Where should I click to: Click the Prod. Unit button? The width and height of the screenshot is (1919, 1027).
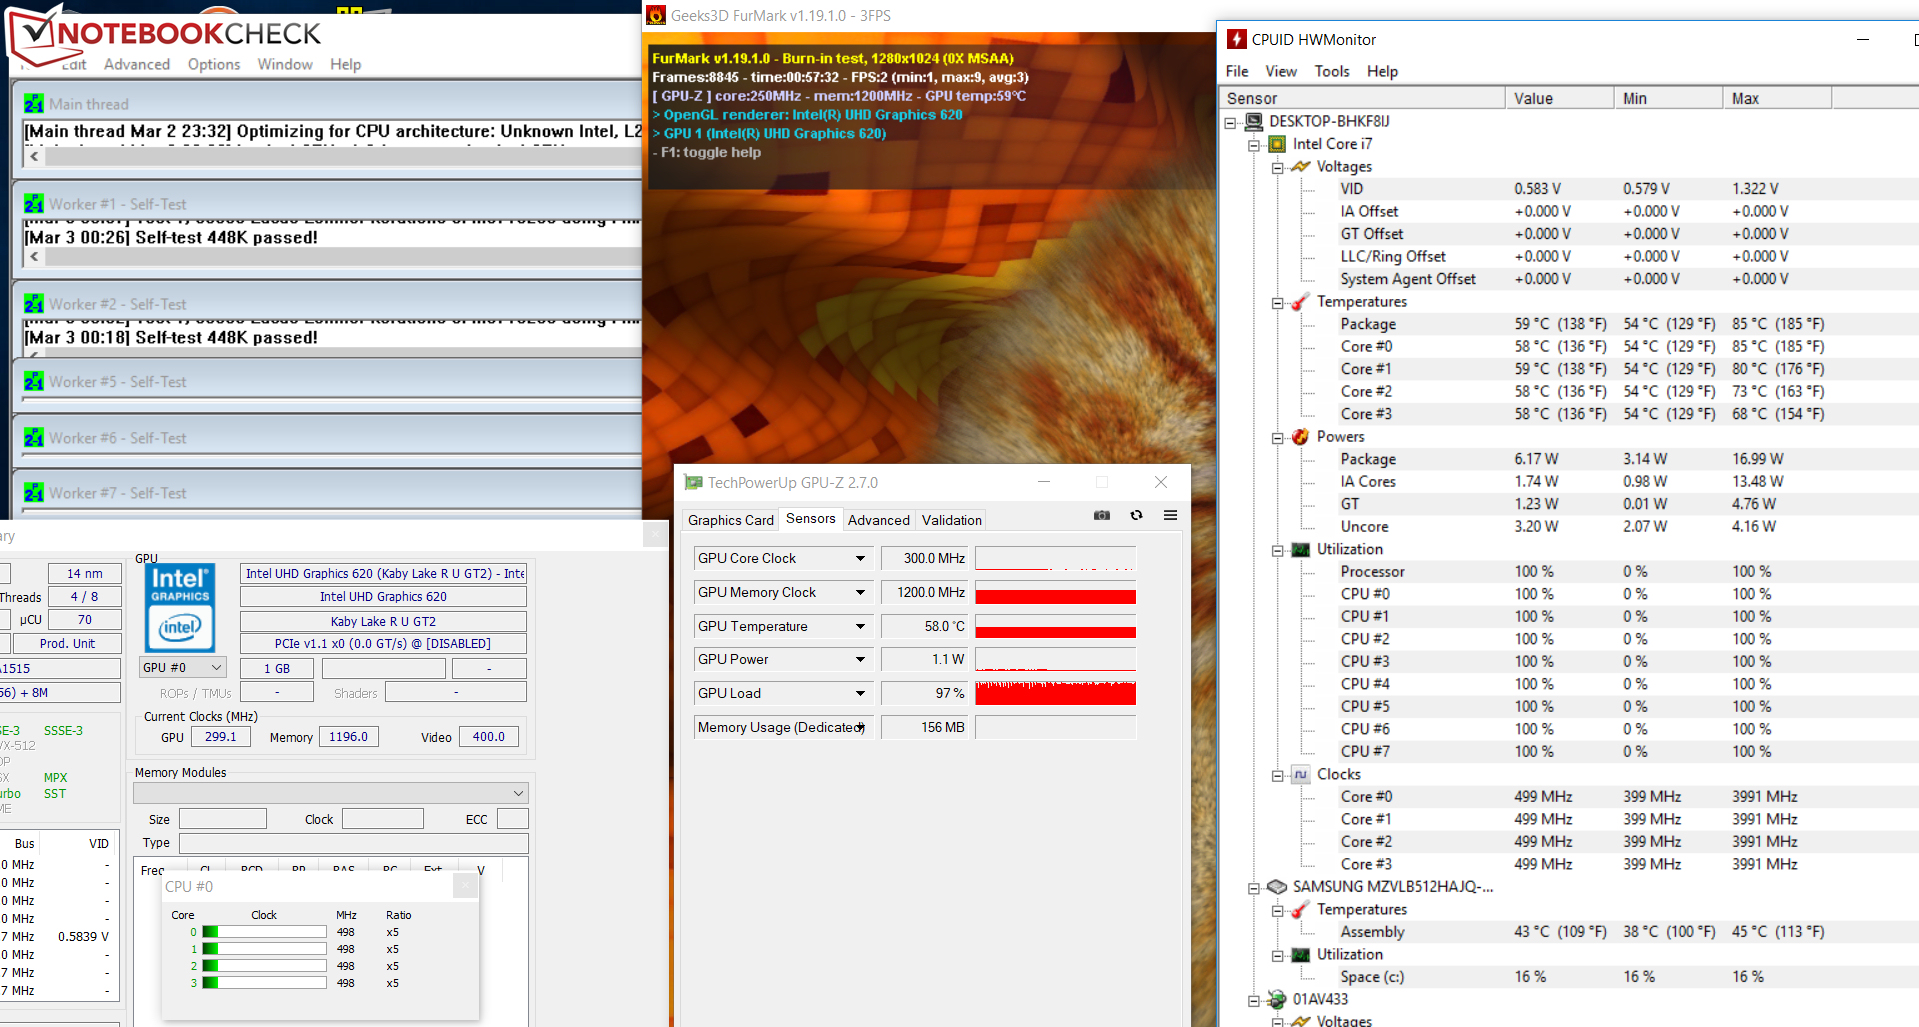[68, 643]
